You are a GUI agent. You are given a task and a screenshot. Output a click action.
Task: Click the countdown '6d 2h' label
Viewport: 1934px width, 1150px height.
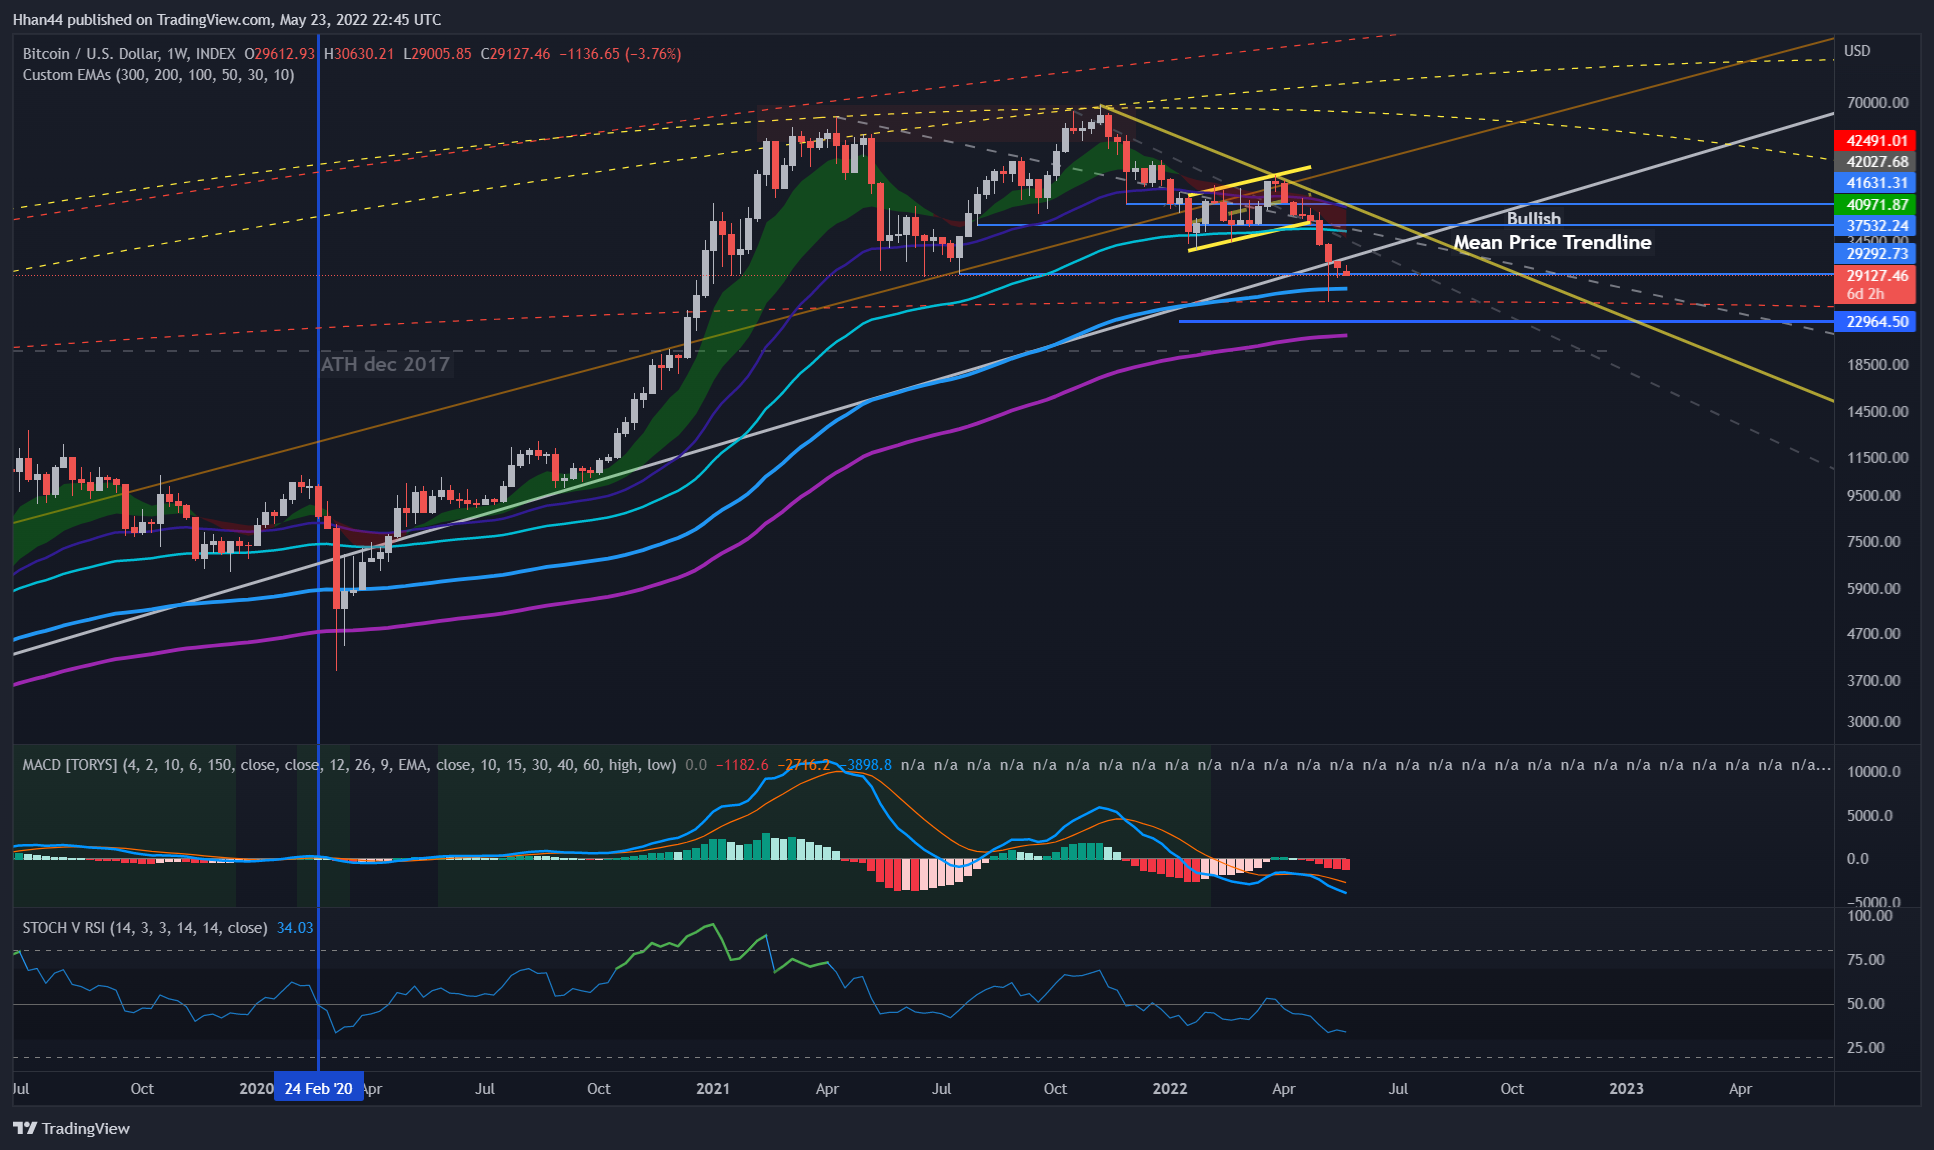coord(1865,294)
